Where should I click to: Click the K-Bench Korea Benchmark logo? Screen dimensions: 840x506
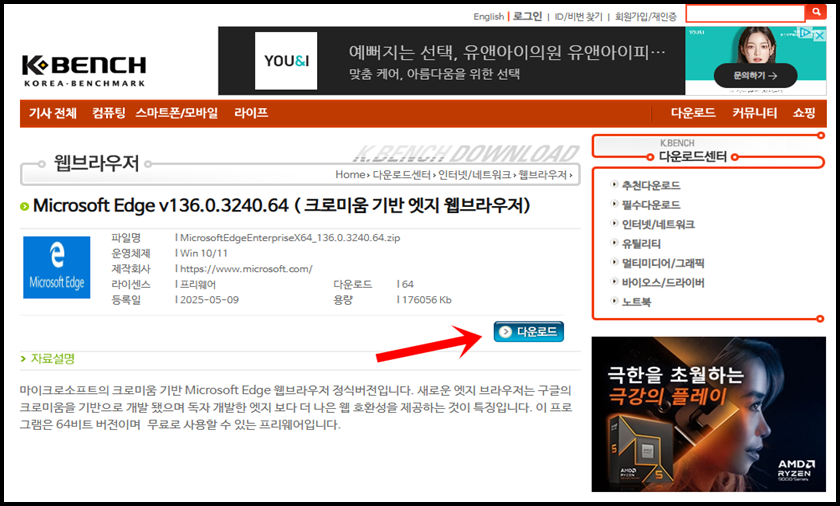[84, 70]
